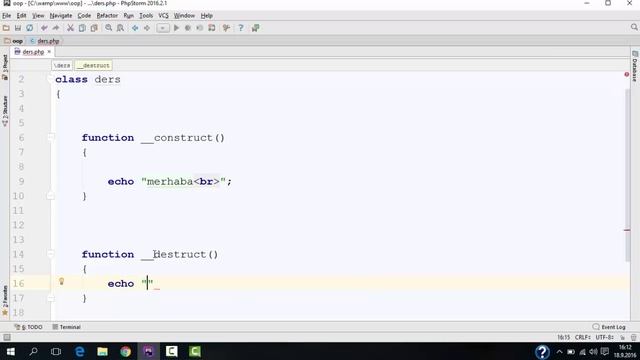Toggle the read-only lock icon
Screen dimensions: 640x360
pyautogui.click(x=622, y=338)
